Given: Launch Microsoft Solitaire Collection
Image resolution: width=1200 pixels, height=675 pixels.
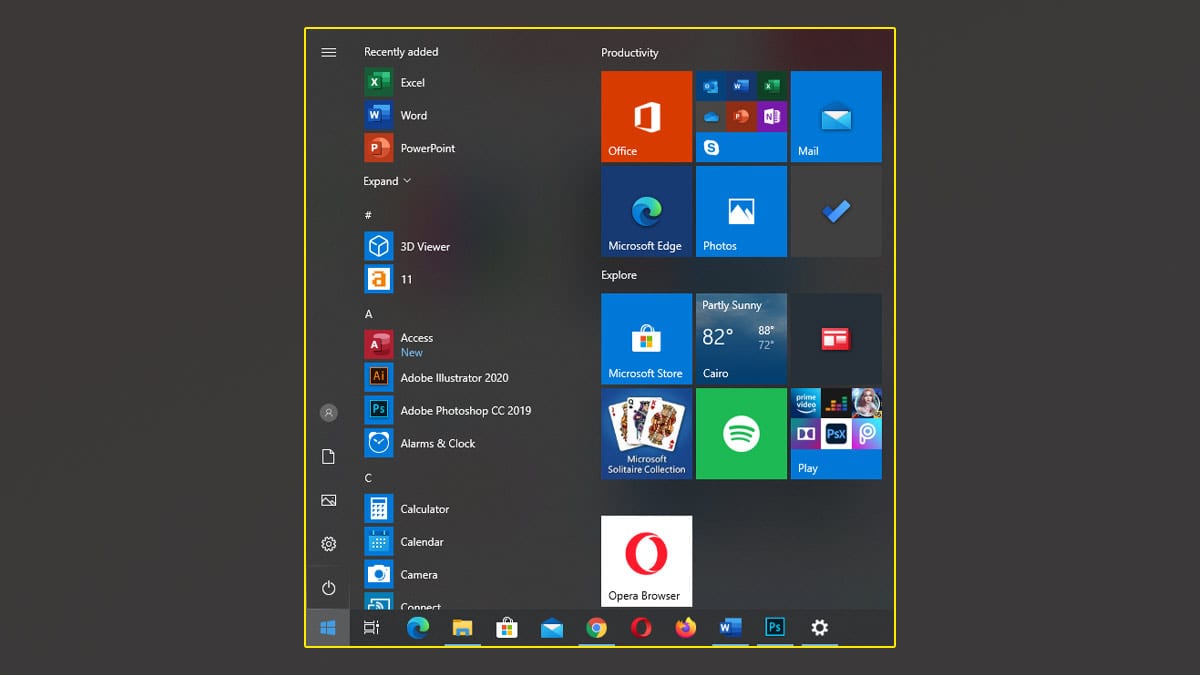Looking at the screenshot, I should tap(646, 433).
